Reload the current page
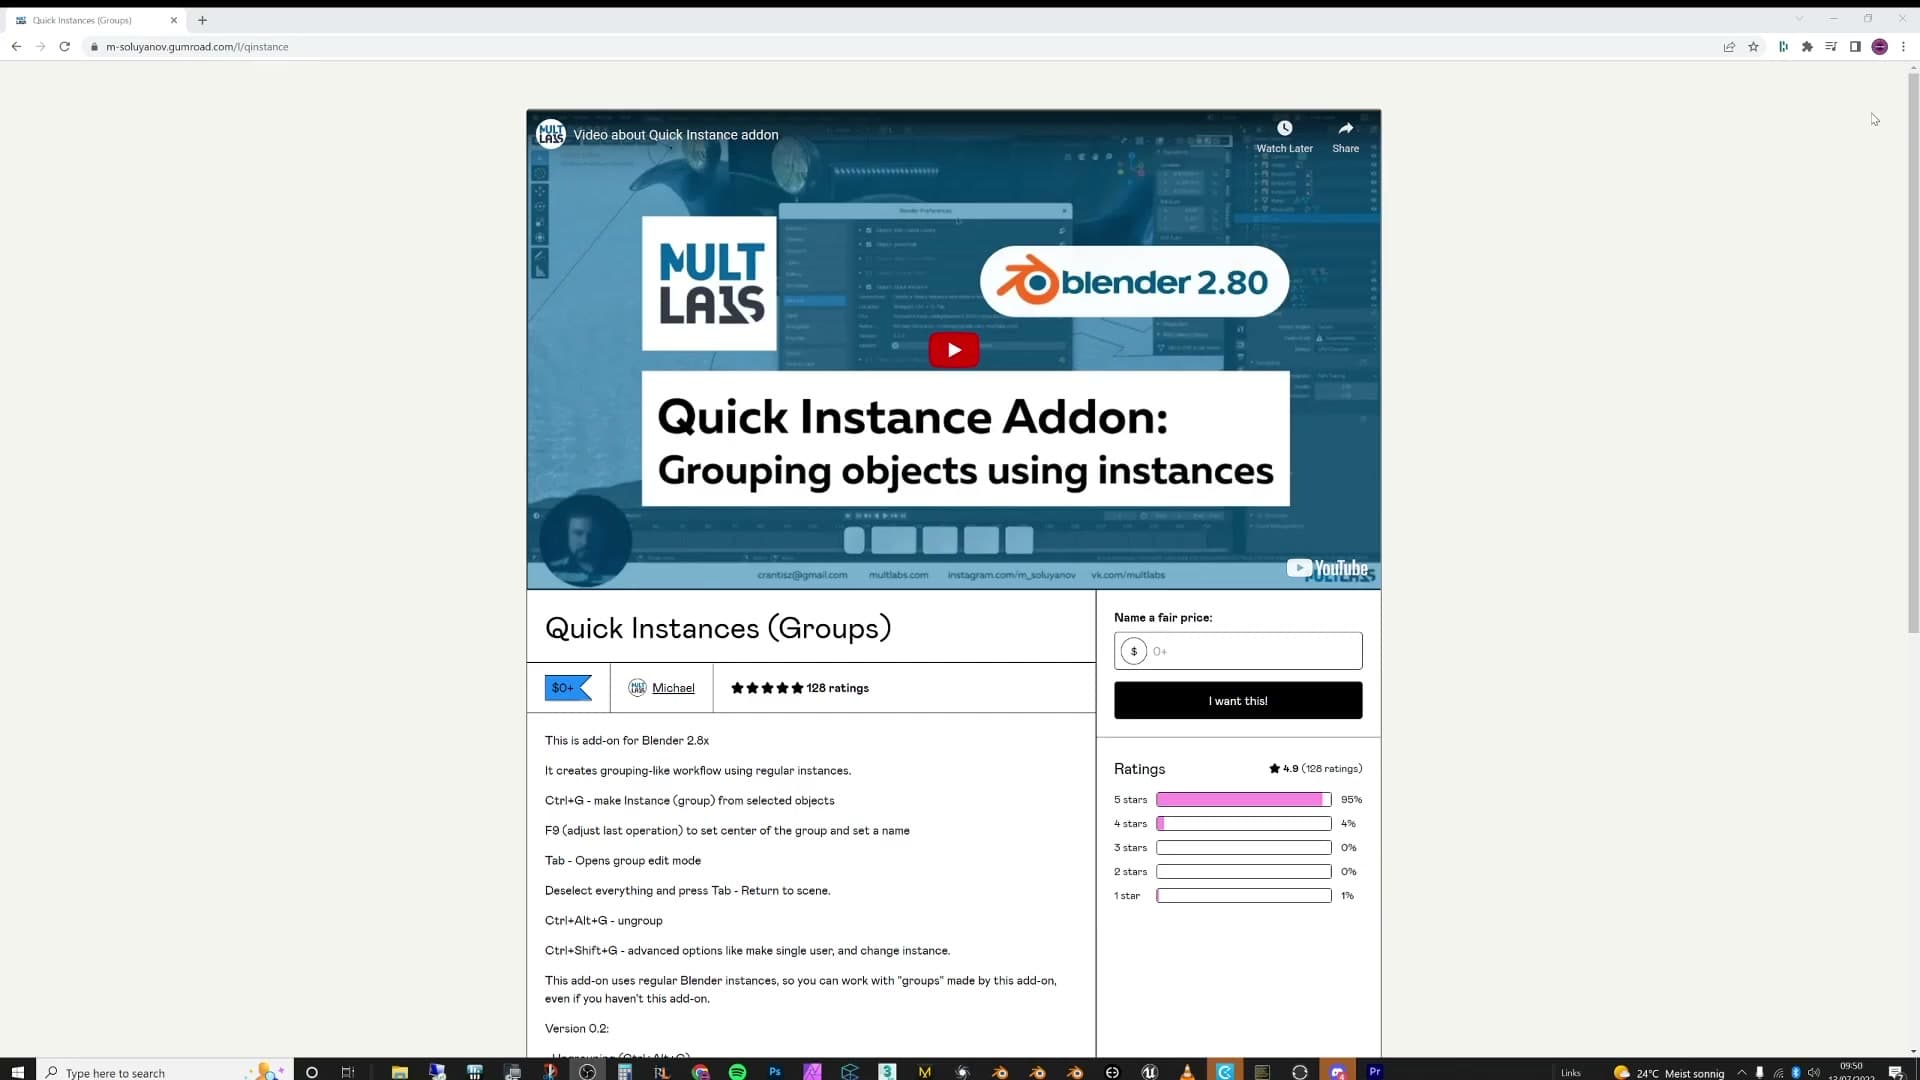1920x1080 pixels. coord(65,47)
